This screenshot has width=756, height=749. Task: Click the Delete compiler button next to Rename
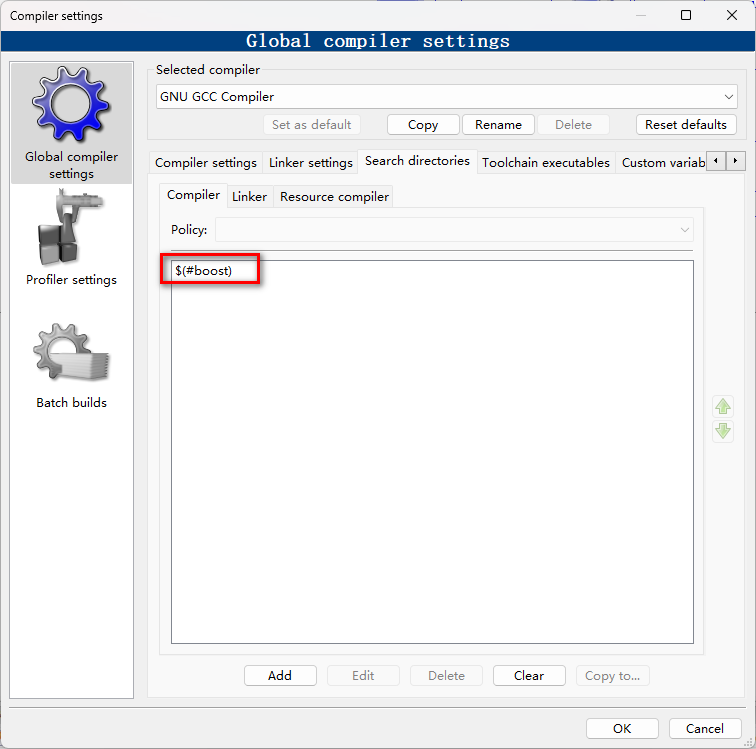tap(573, 125)
